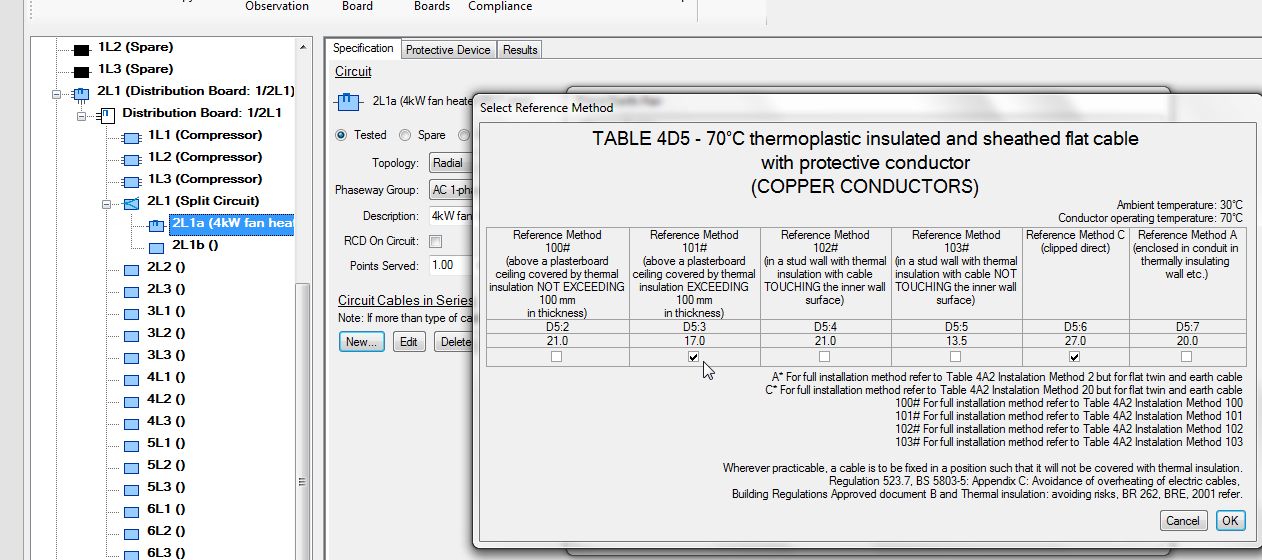Click OK in Select Reference Method dialog

(x=1230, y=521)
